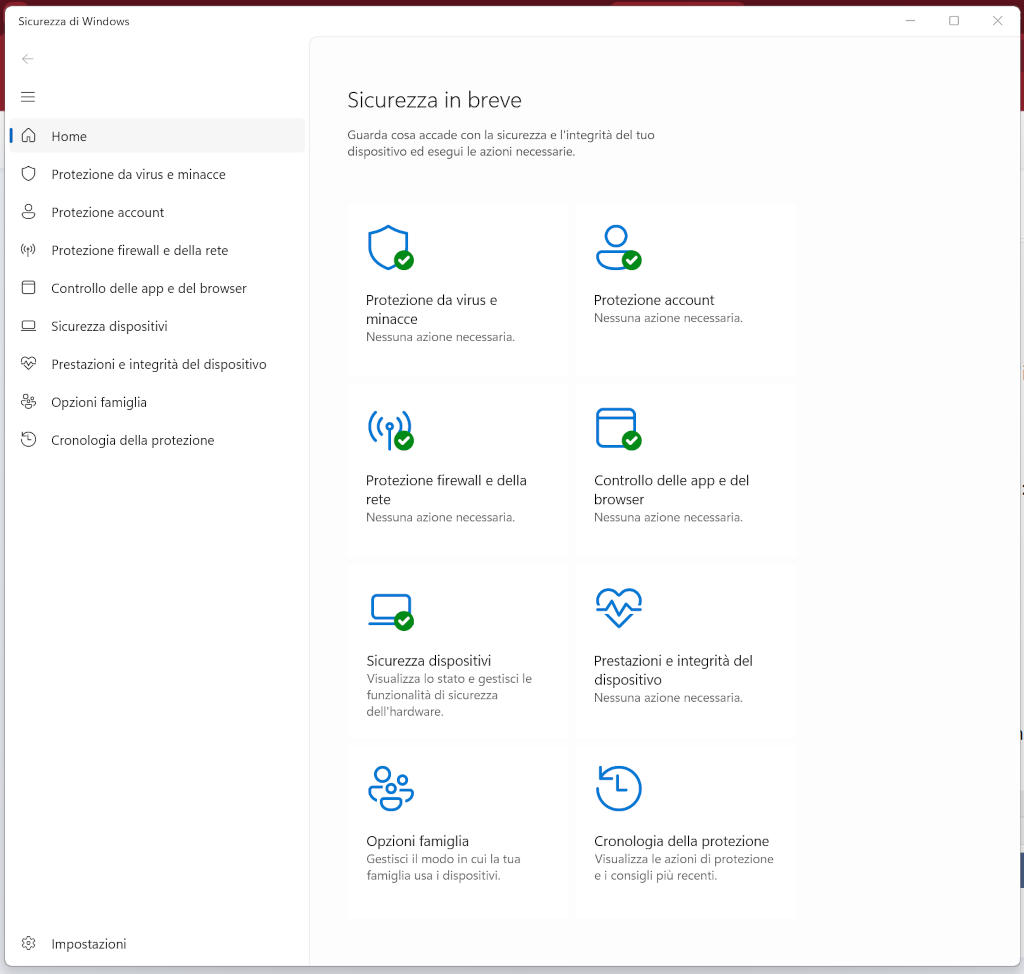Click the Opzioni famiglia card title
Image resolution: width=1024 pixels, height=974 pixels.
pyautogui.click(x=417, y=841)
